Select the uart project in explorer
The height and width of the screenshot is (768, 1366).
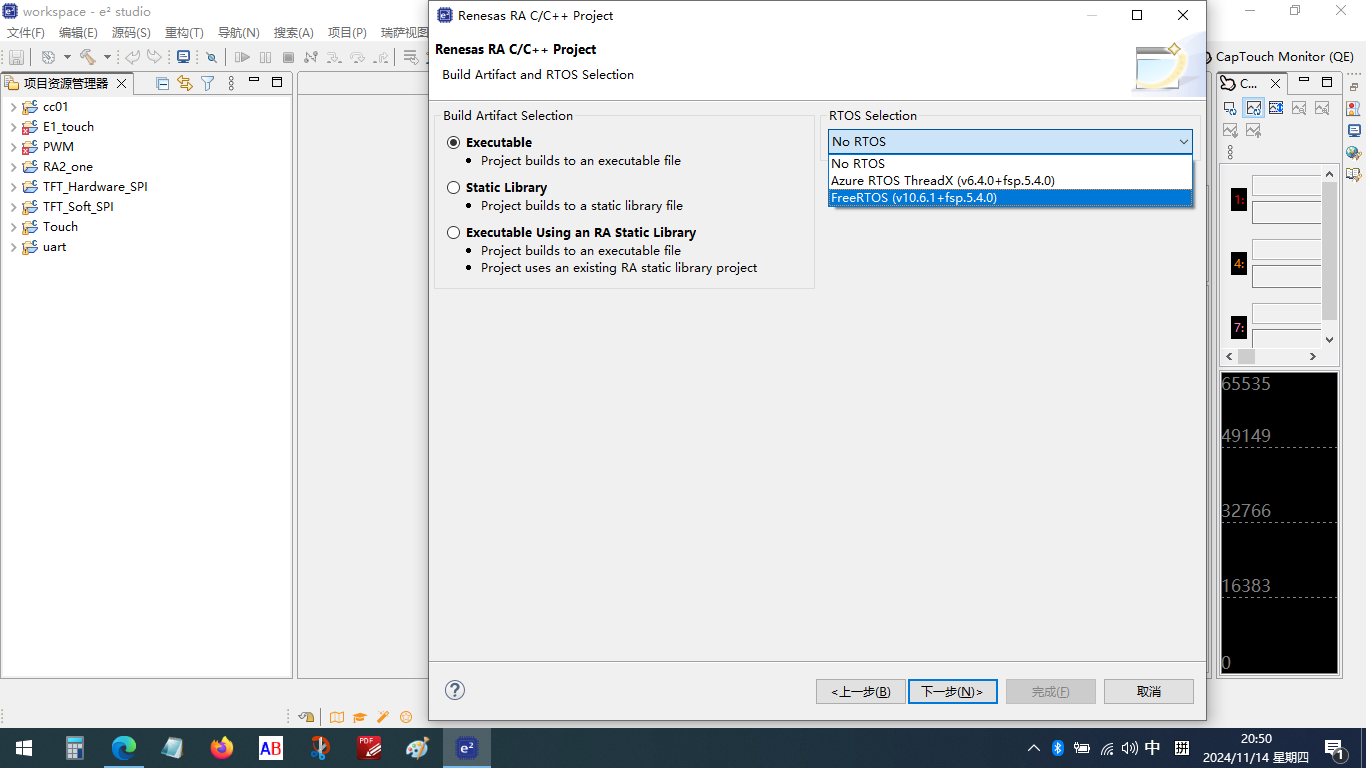tap(54, 247)
